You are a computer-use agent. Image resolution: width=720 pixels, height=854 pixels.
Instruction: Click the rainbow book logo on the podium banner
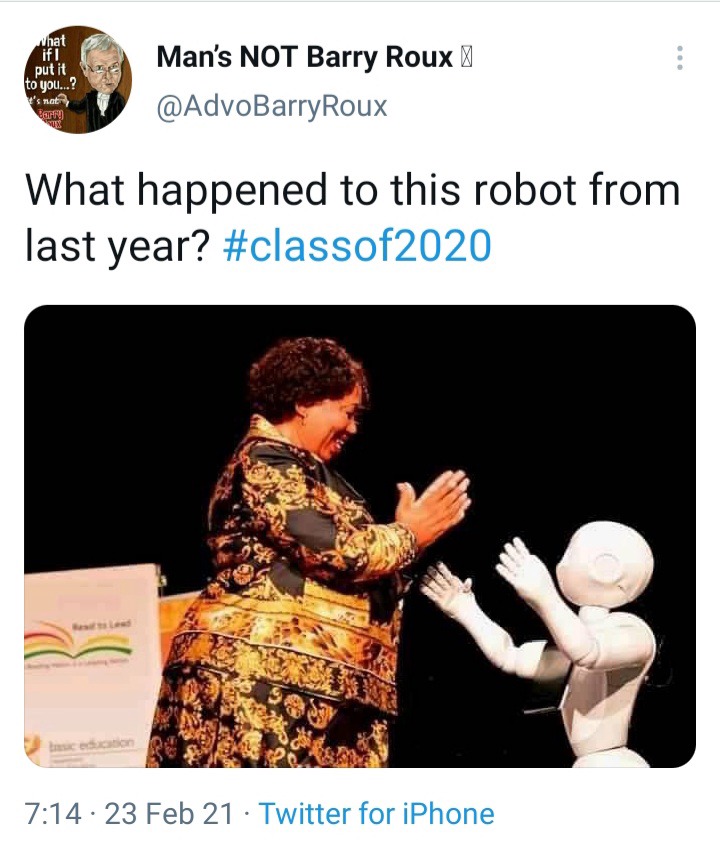[80, 643]
